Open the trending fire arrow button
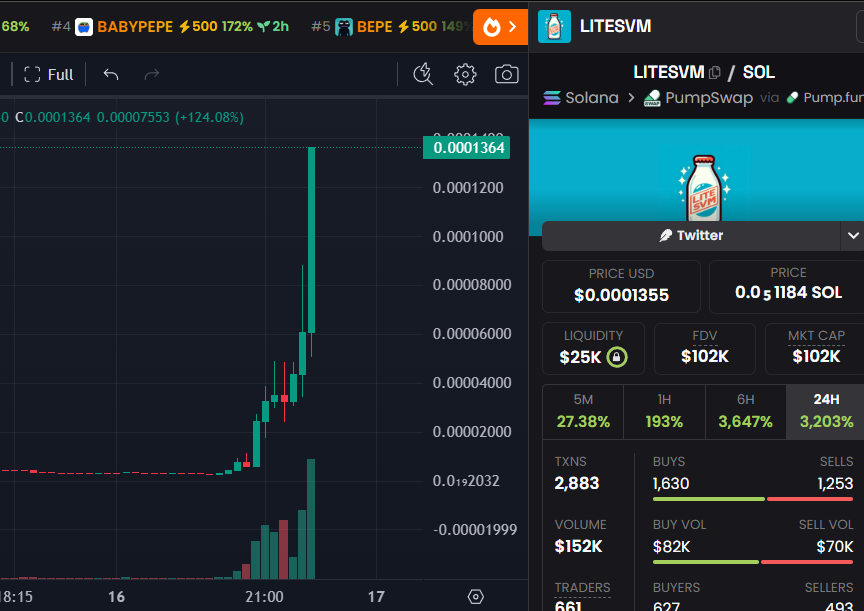This screenshot has width=864, height=611. click(500, 26)
